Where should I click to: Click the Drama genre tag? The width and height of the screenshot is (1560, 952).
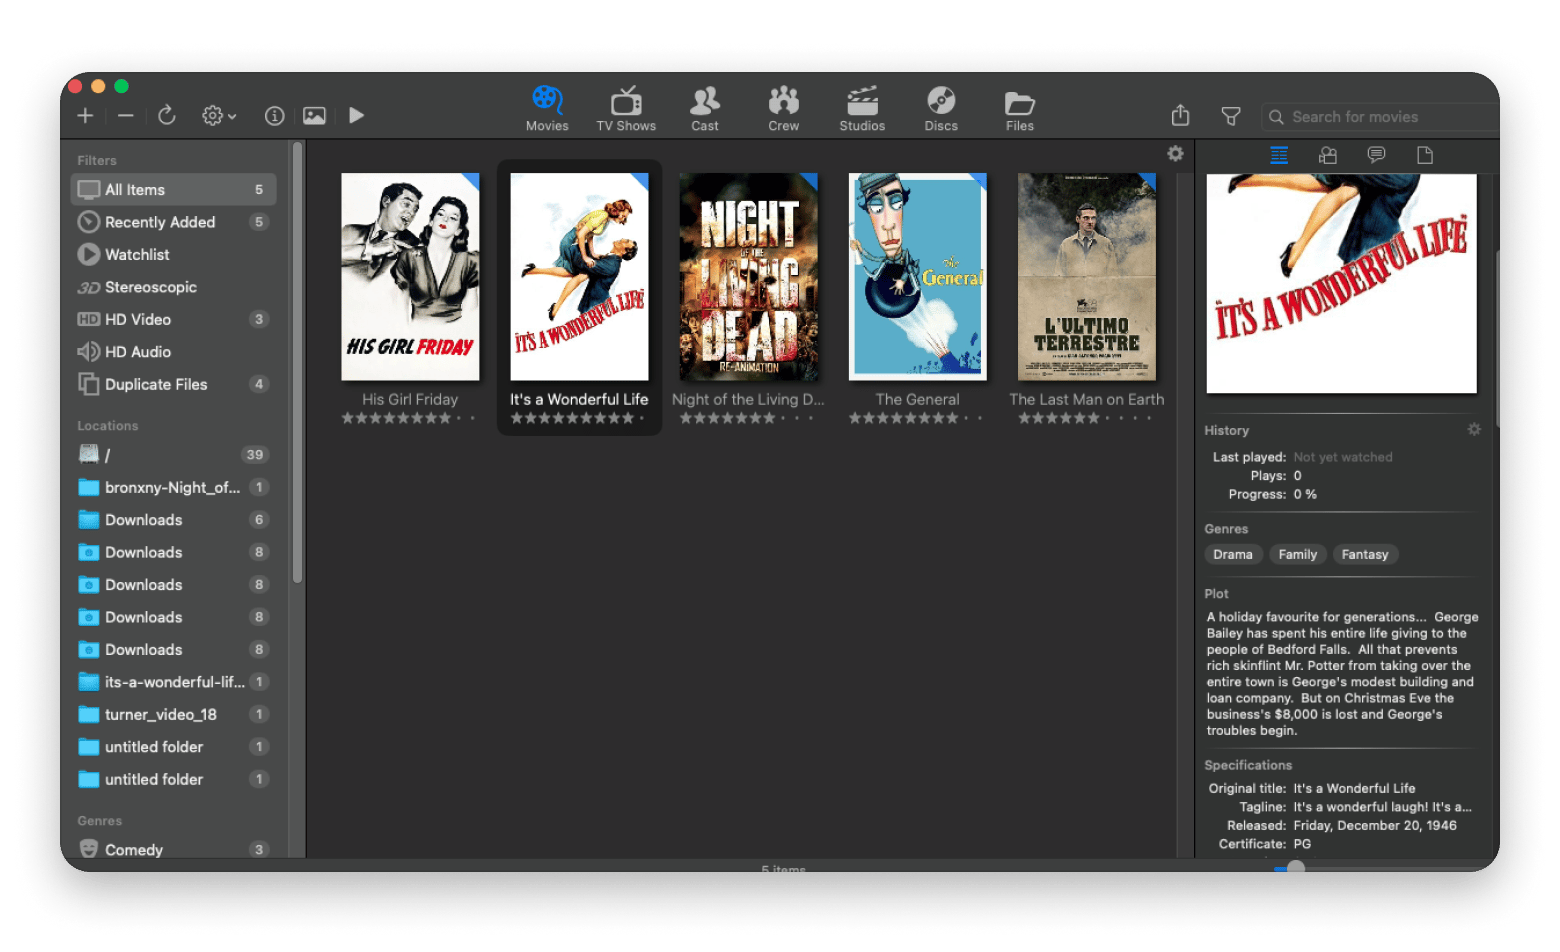pyautogui.click(x=1233, y=554)
